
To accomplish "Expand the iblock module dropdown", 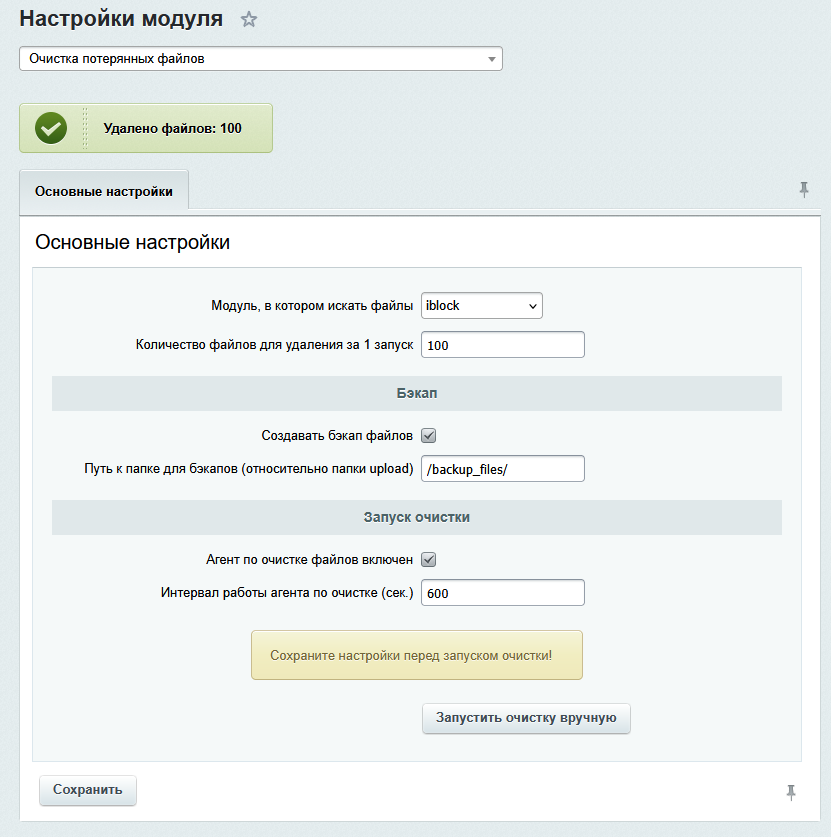I will point(482,306).
